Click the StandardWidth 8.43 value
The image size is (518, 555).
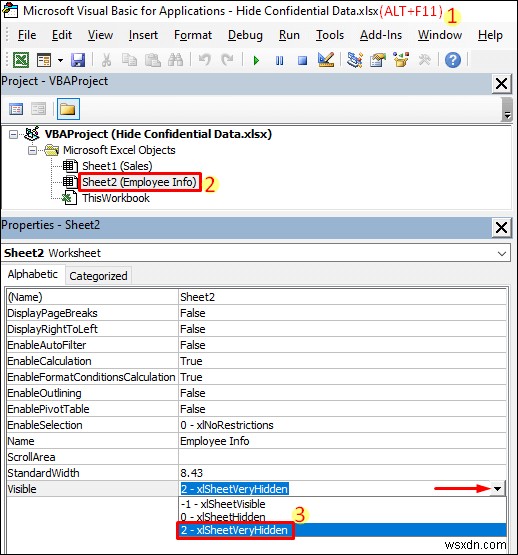point(342,473)
